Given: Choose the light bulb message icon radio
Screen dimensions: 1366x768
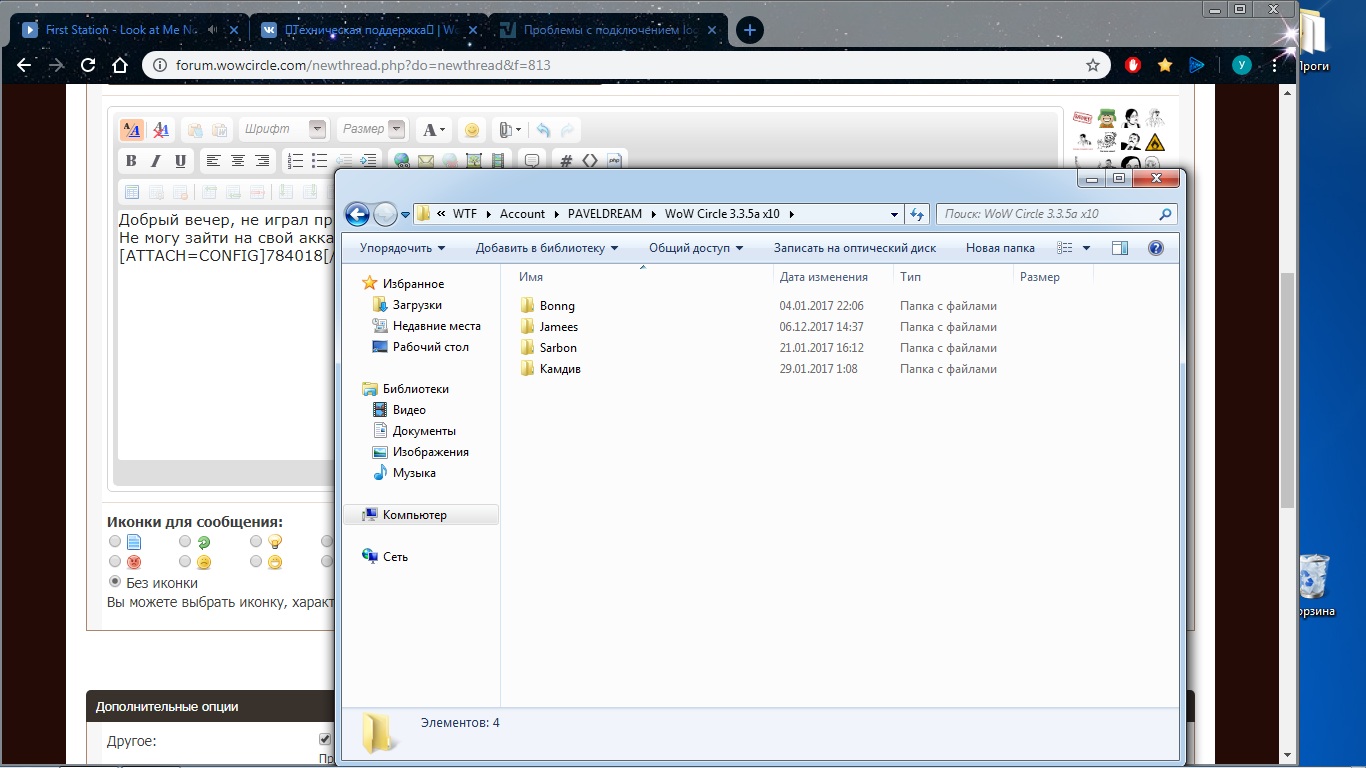Looking at the screenshot, I should click(256, 541).
